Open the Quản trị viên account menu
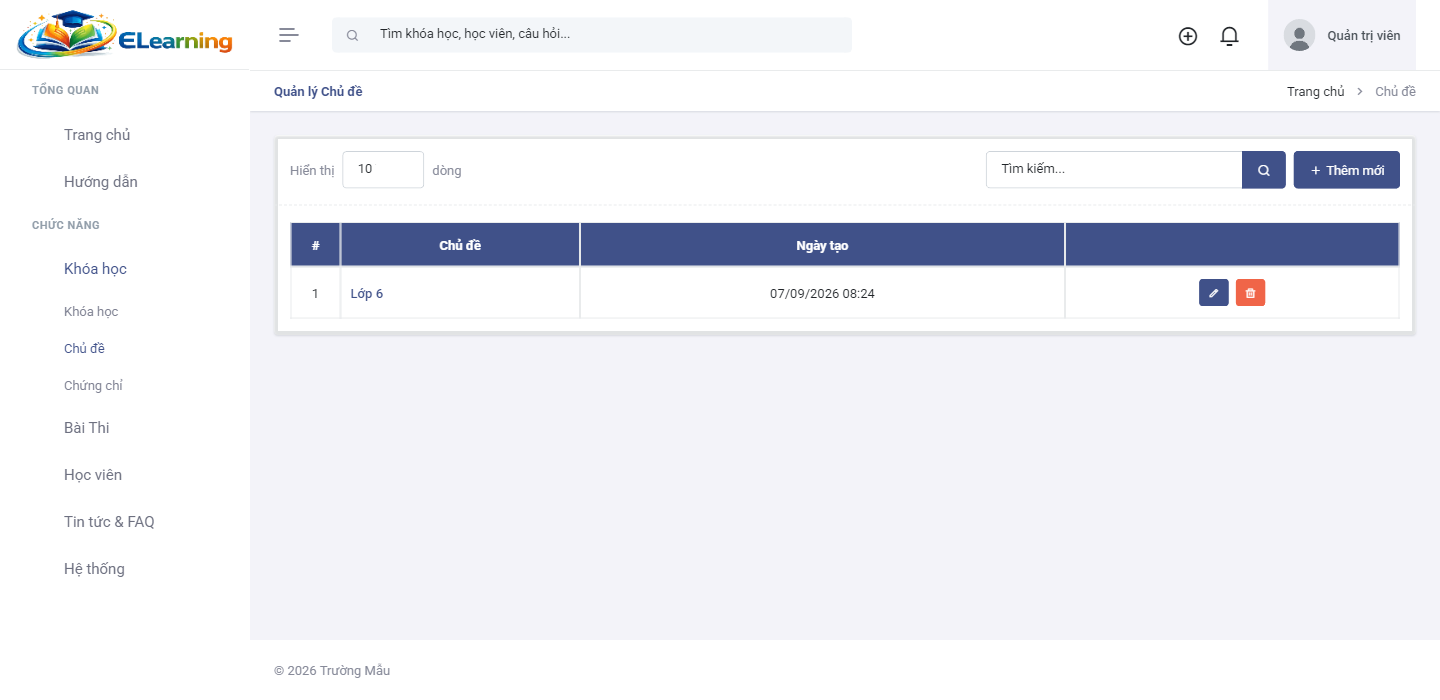Image resolution: width=1440 pixels, height=700 pixels. coord(1342,35)
